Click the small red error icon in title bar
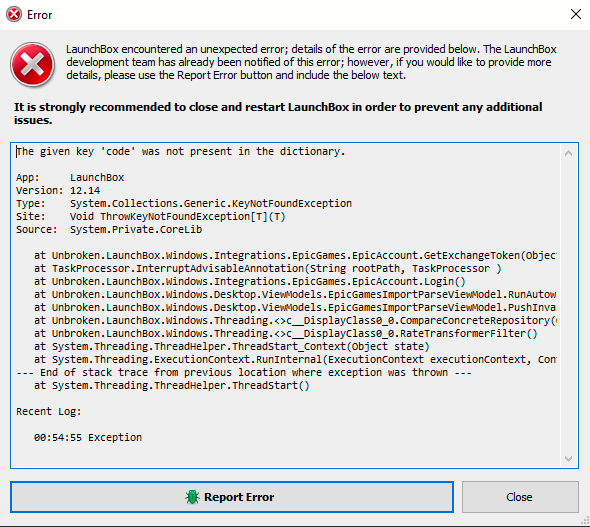This screenshot has height=527, width=590. point(14,15)
